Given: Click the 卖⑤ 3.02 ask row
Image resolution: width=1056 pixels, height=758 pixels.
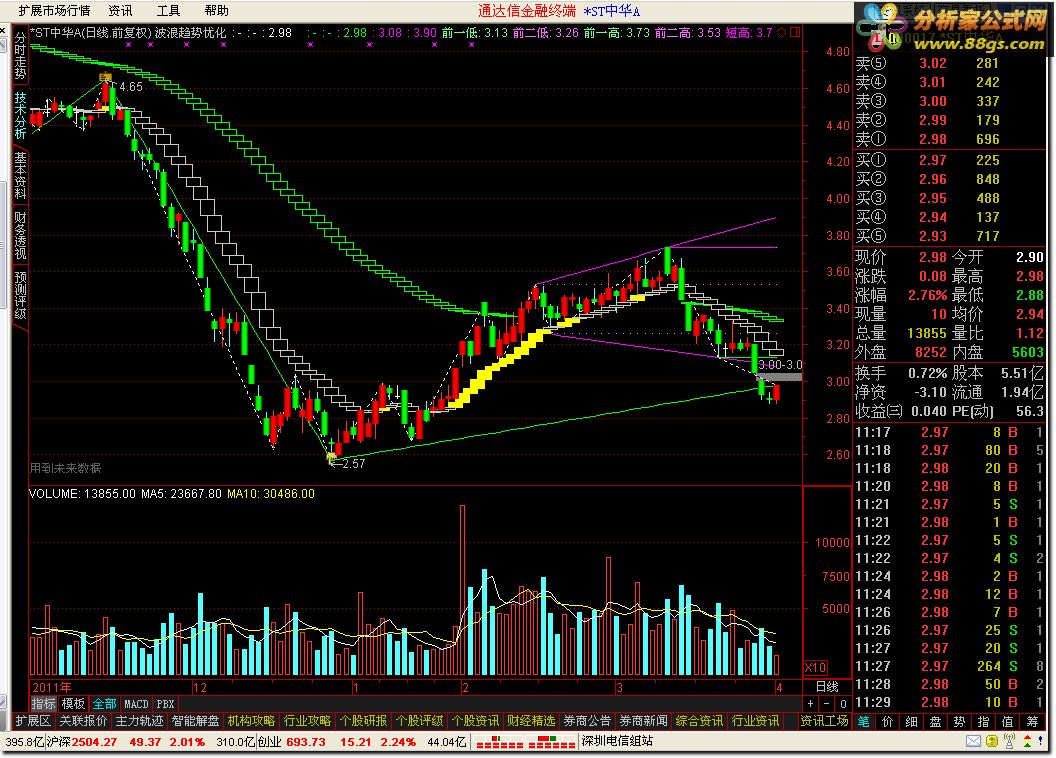Looking at the screenshot, I should tap(950, 63).
